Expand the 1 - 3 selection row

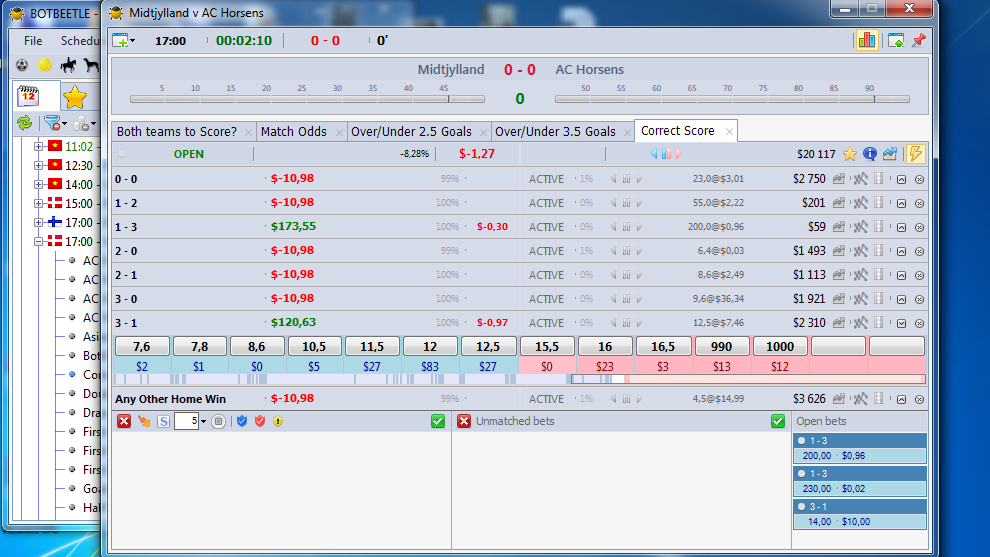tap(901, 227)
